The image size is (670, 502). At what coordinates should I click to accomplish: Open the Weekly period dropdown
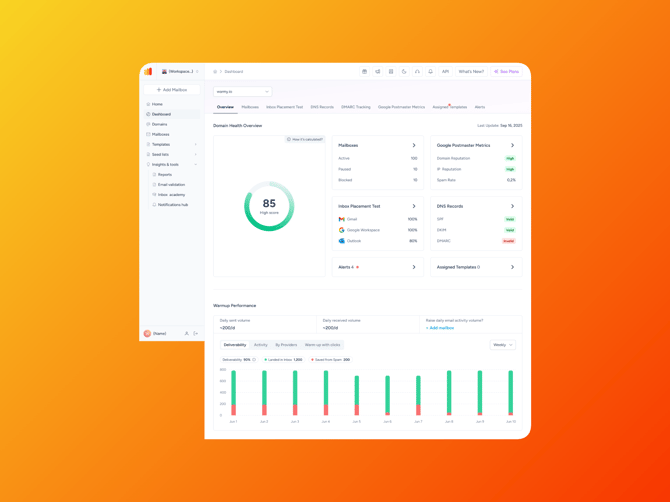pos(502,345)
